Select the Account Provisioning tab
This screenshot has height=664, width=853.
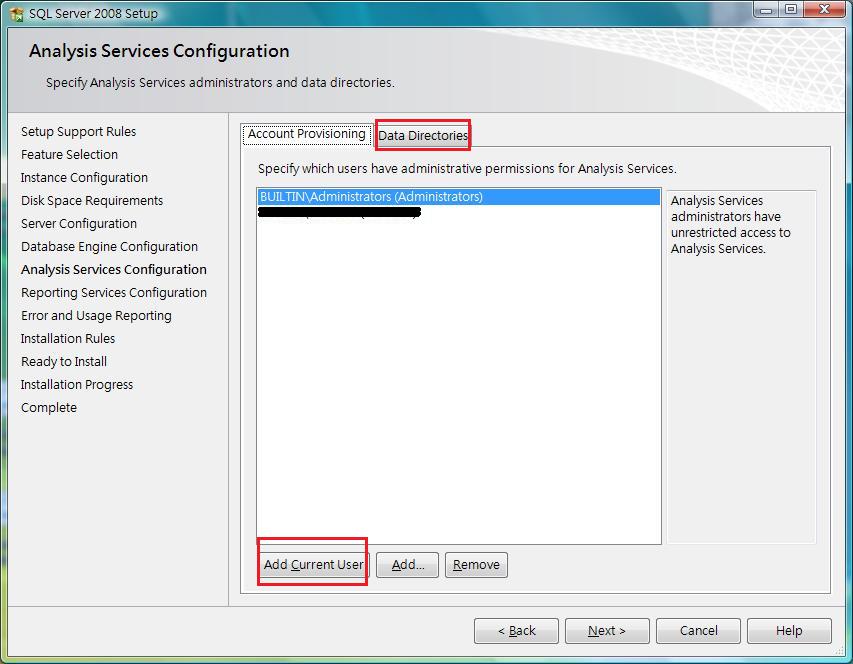[307, 134]
